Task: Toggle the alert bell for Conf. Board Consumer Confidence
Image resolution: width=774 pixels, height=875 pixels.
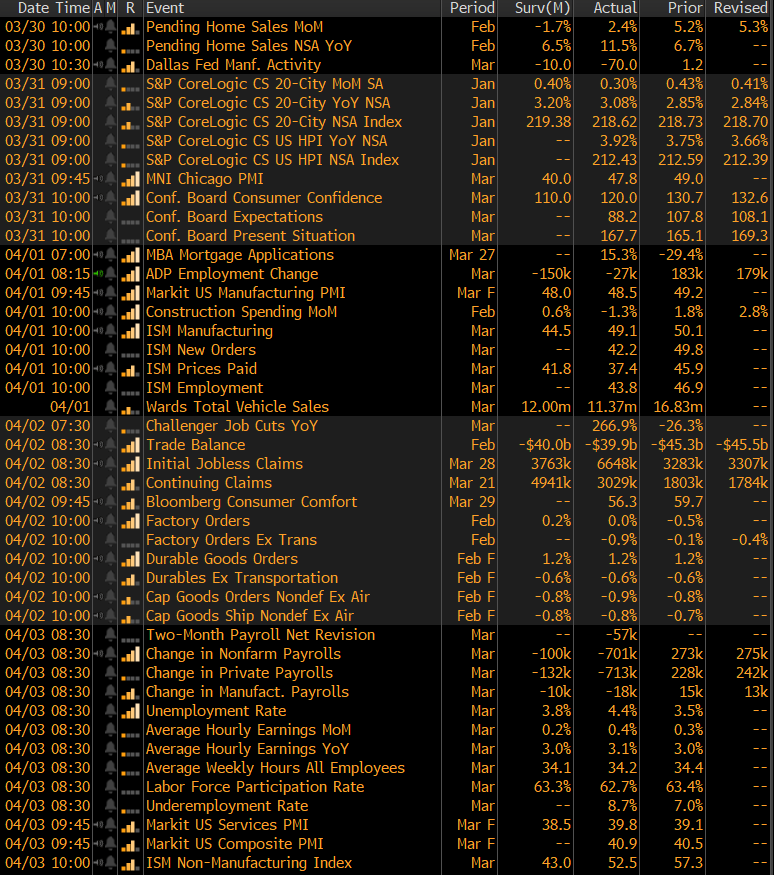Action: pos(110,198)
